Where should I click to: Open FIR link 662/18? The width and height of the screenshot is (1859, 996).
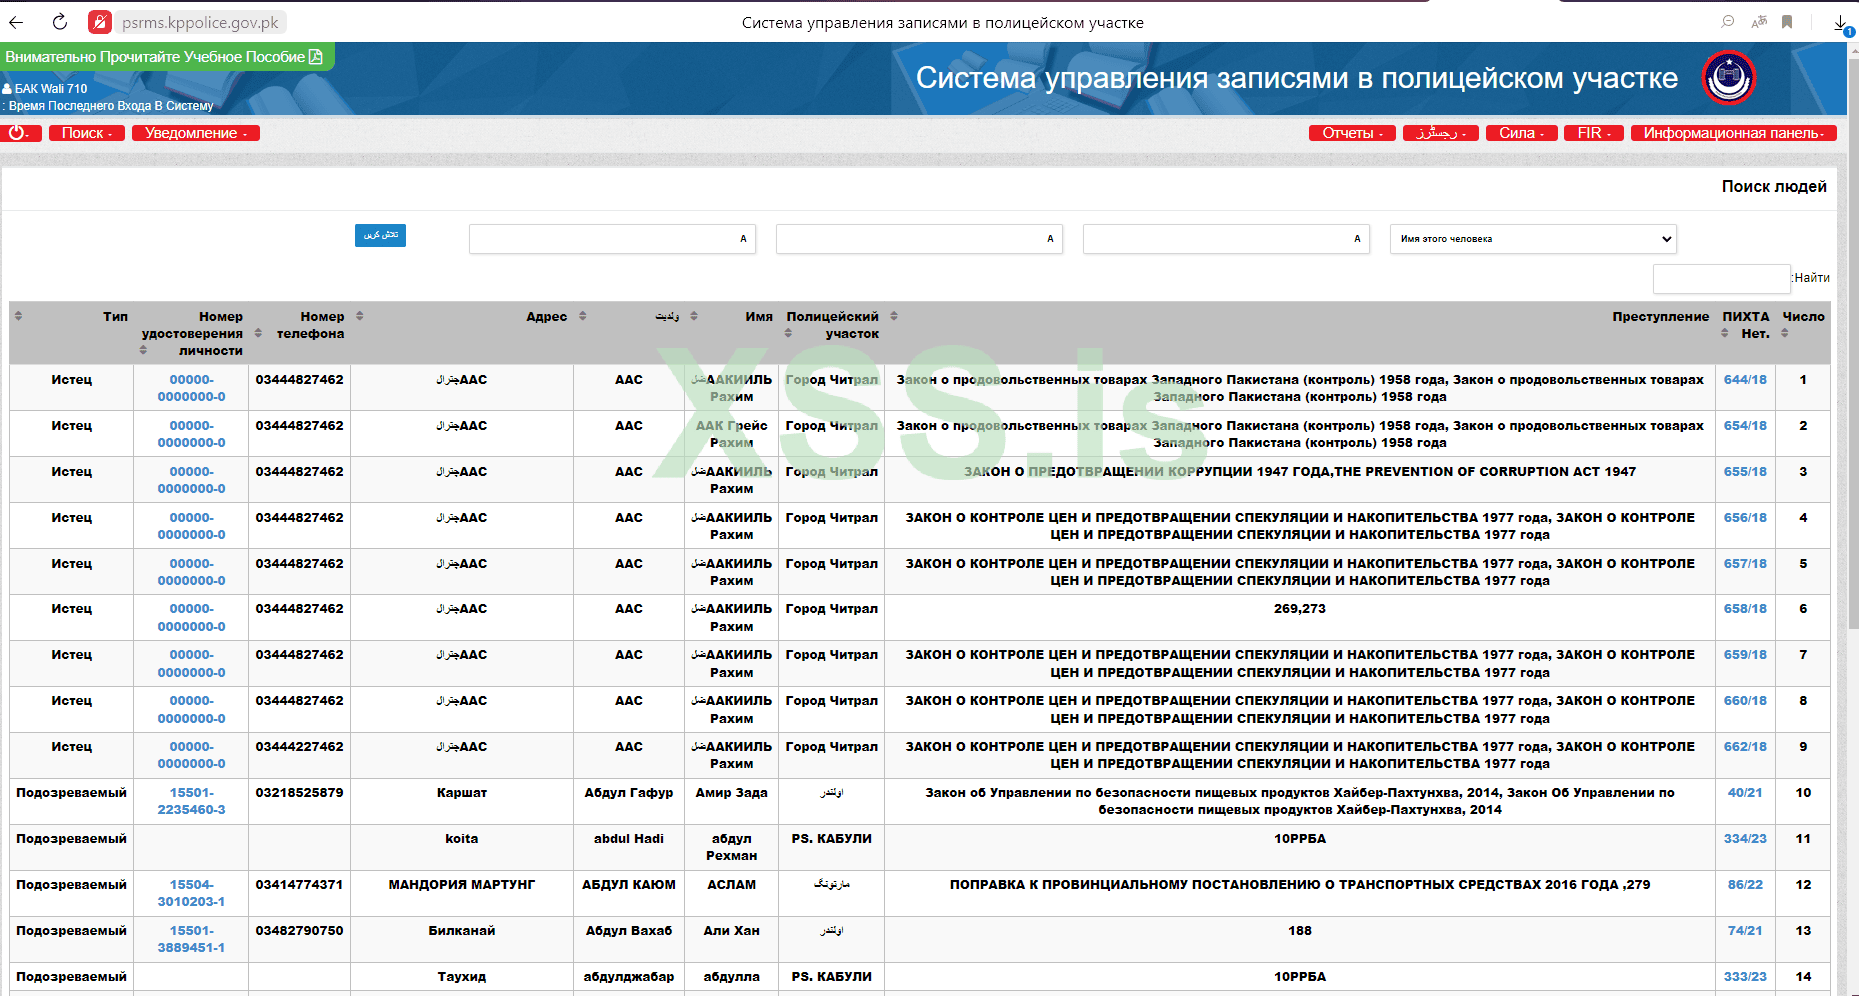[1745, 747]
